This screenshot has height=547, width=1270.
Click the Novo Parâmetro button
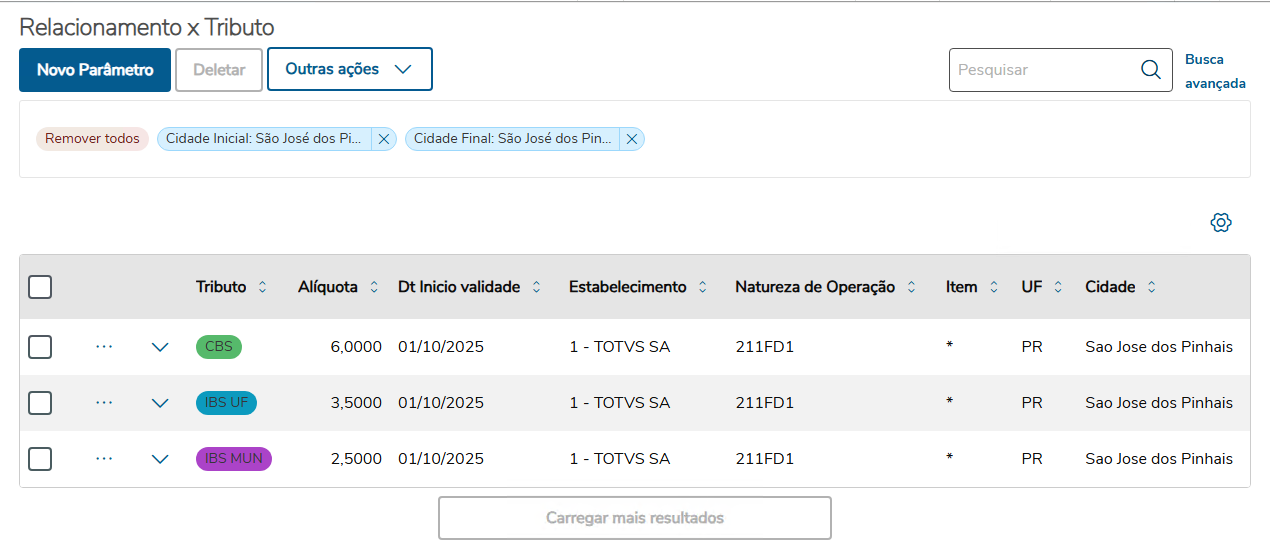95,70
